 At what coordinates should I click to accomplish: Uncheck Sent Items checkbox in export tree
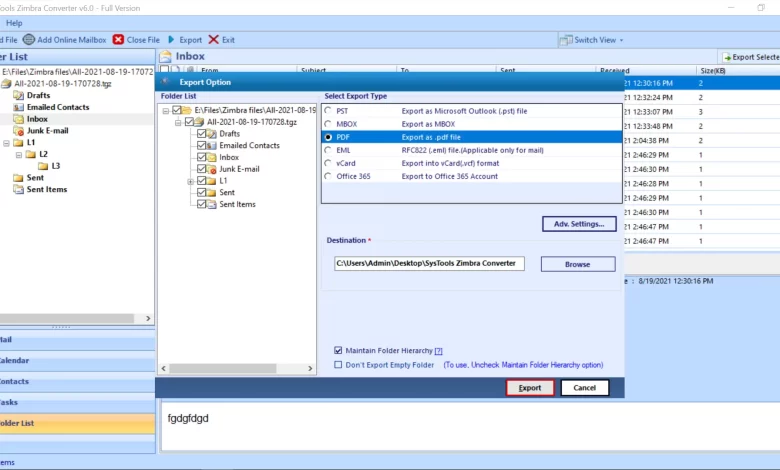point(201,204)
